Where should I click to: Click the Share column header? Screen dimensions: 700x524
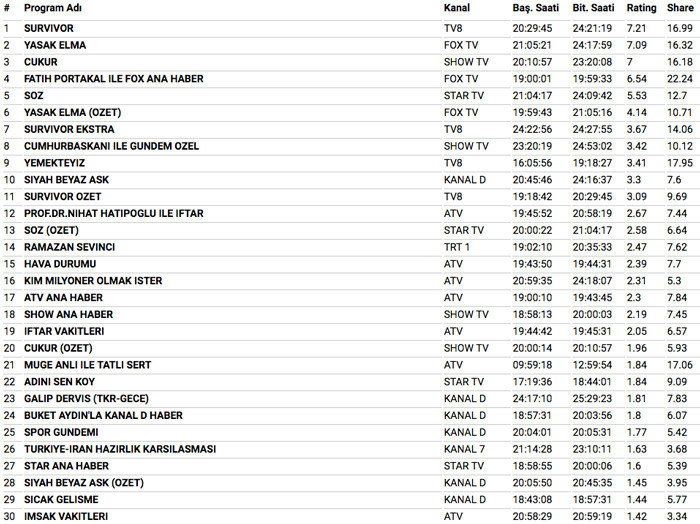tap(681, 8)
